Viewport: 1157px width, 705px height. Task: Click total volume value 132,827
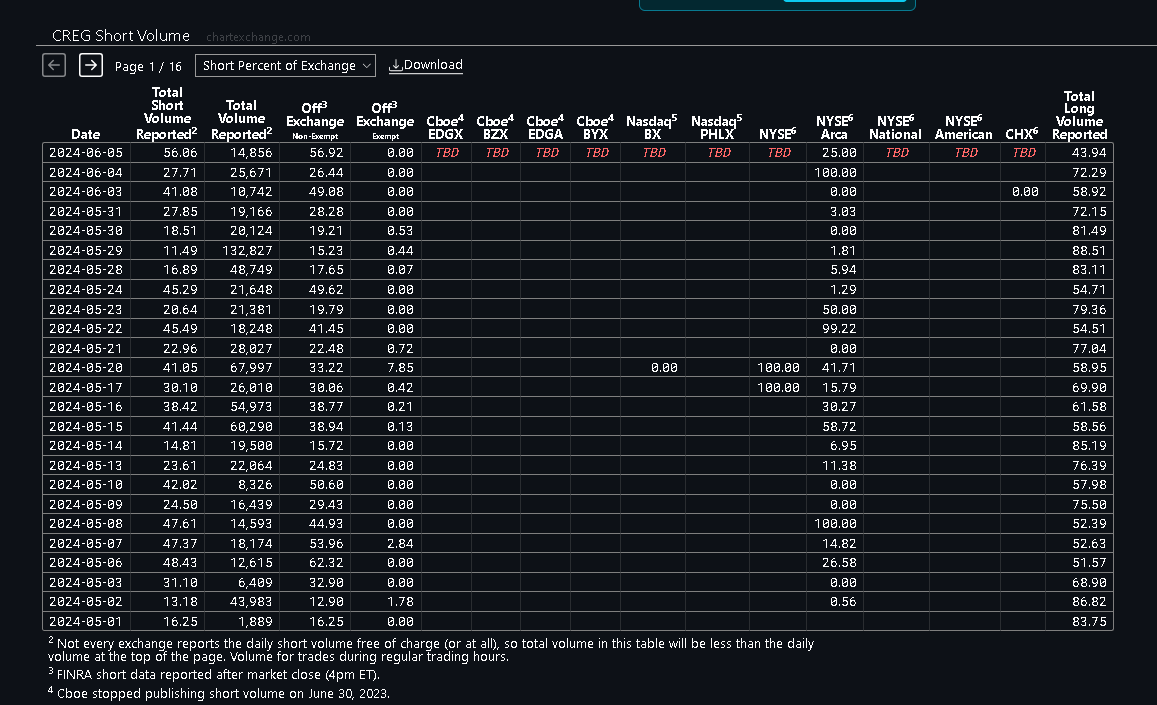point(248,250)
